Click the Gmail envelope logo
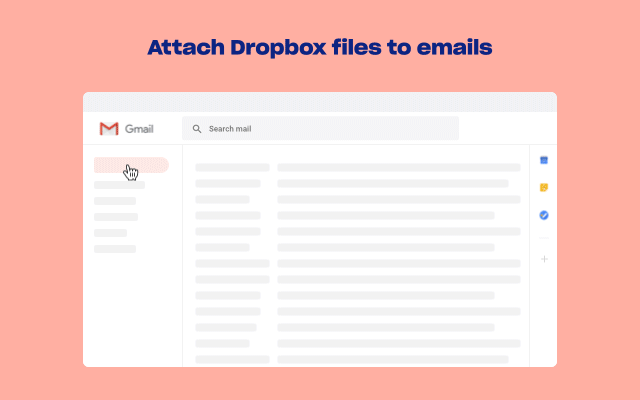 [109, 129]
